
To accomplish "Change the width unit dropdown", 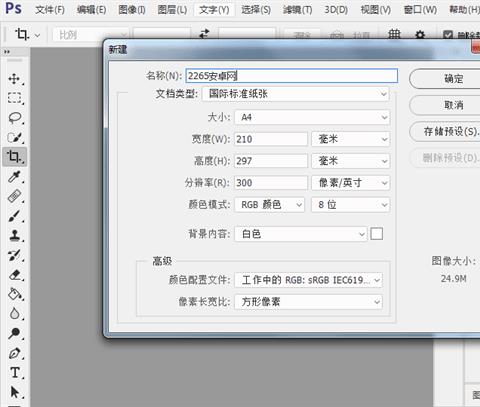I will 350,139.
